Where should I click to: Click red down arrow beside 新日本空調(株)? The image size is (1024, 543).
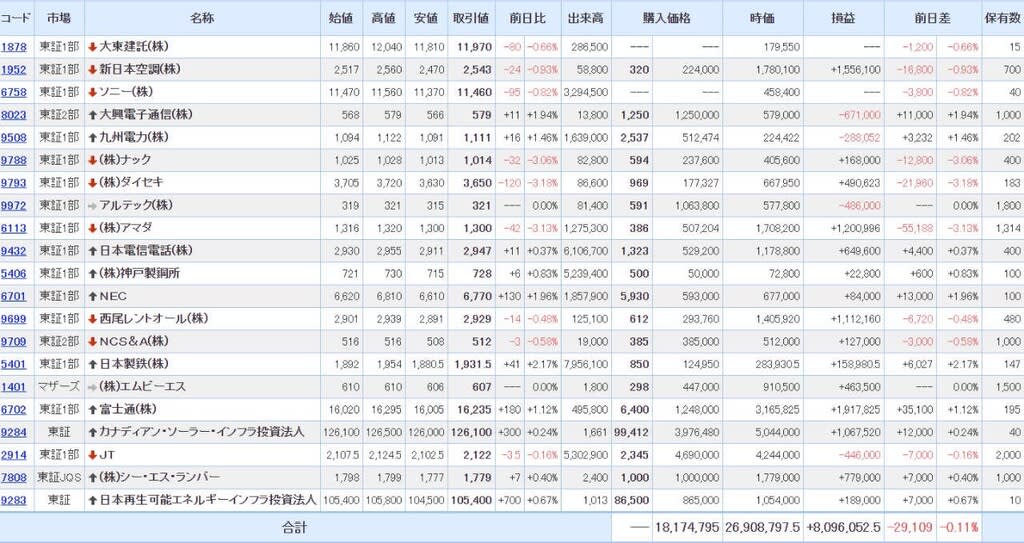point(92,70)
